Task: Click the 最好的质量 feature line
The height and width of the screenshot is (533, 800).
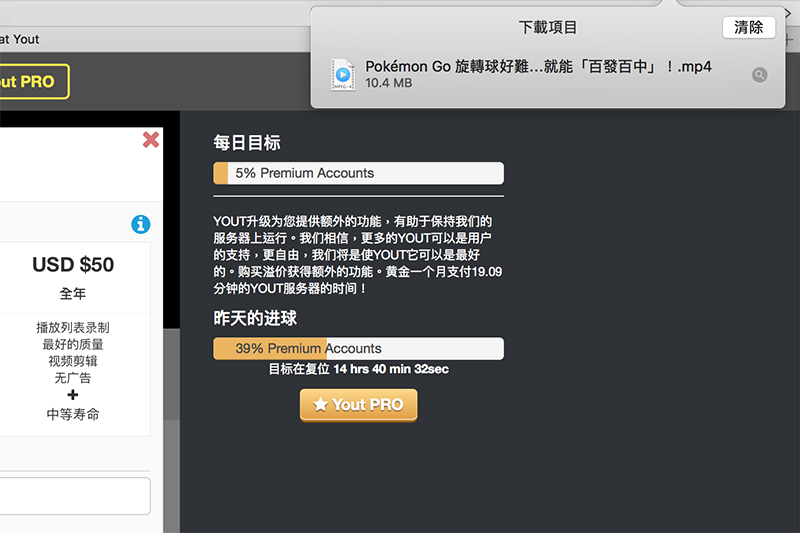Action: tap(73, 344)
